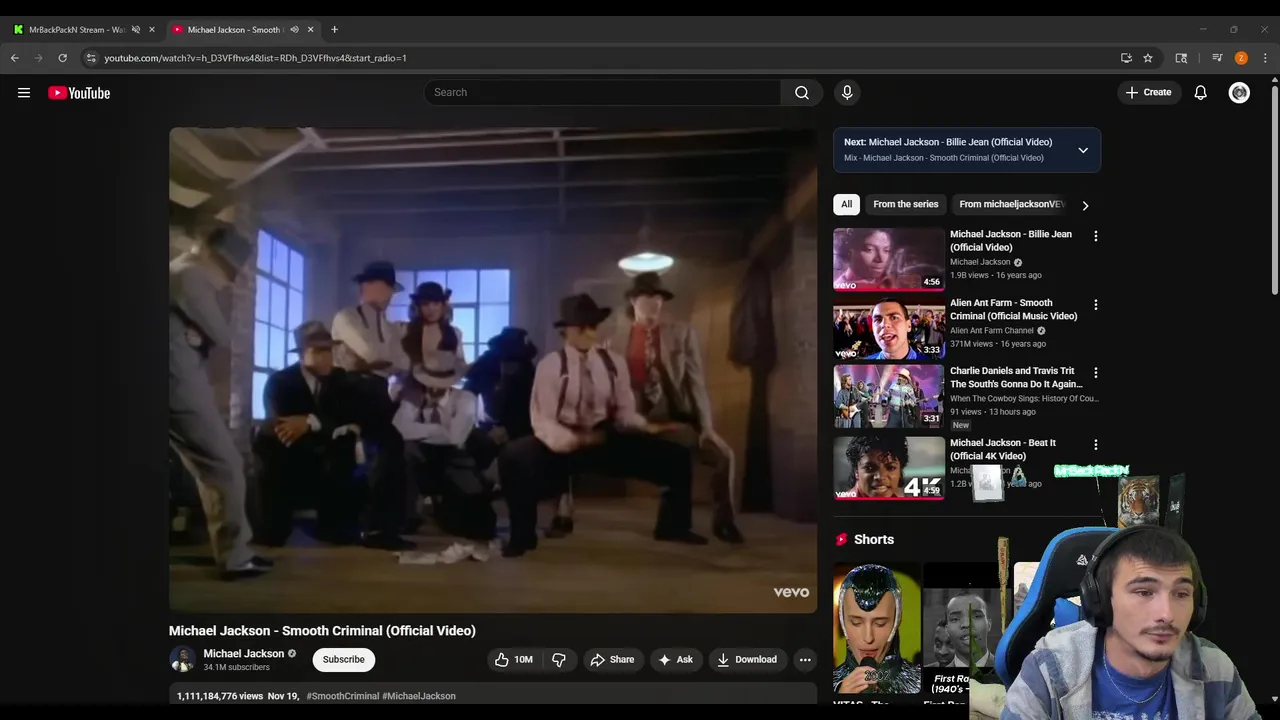This screenshot has width=1280, height=720.
Task: Switch to MrBackPackN Stream tab
Action: (x=77, y=29)
